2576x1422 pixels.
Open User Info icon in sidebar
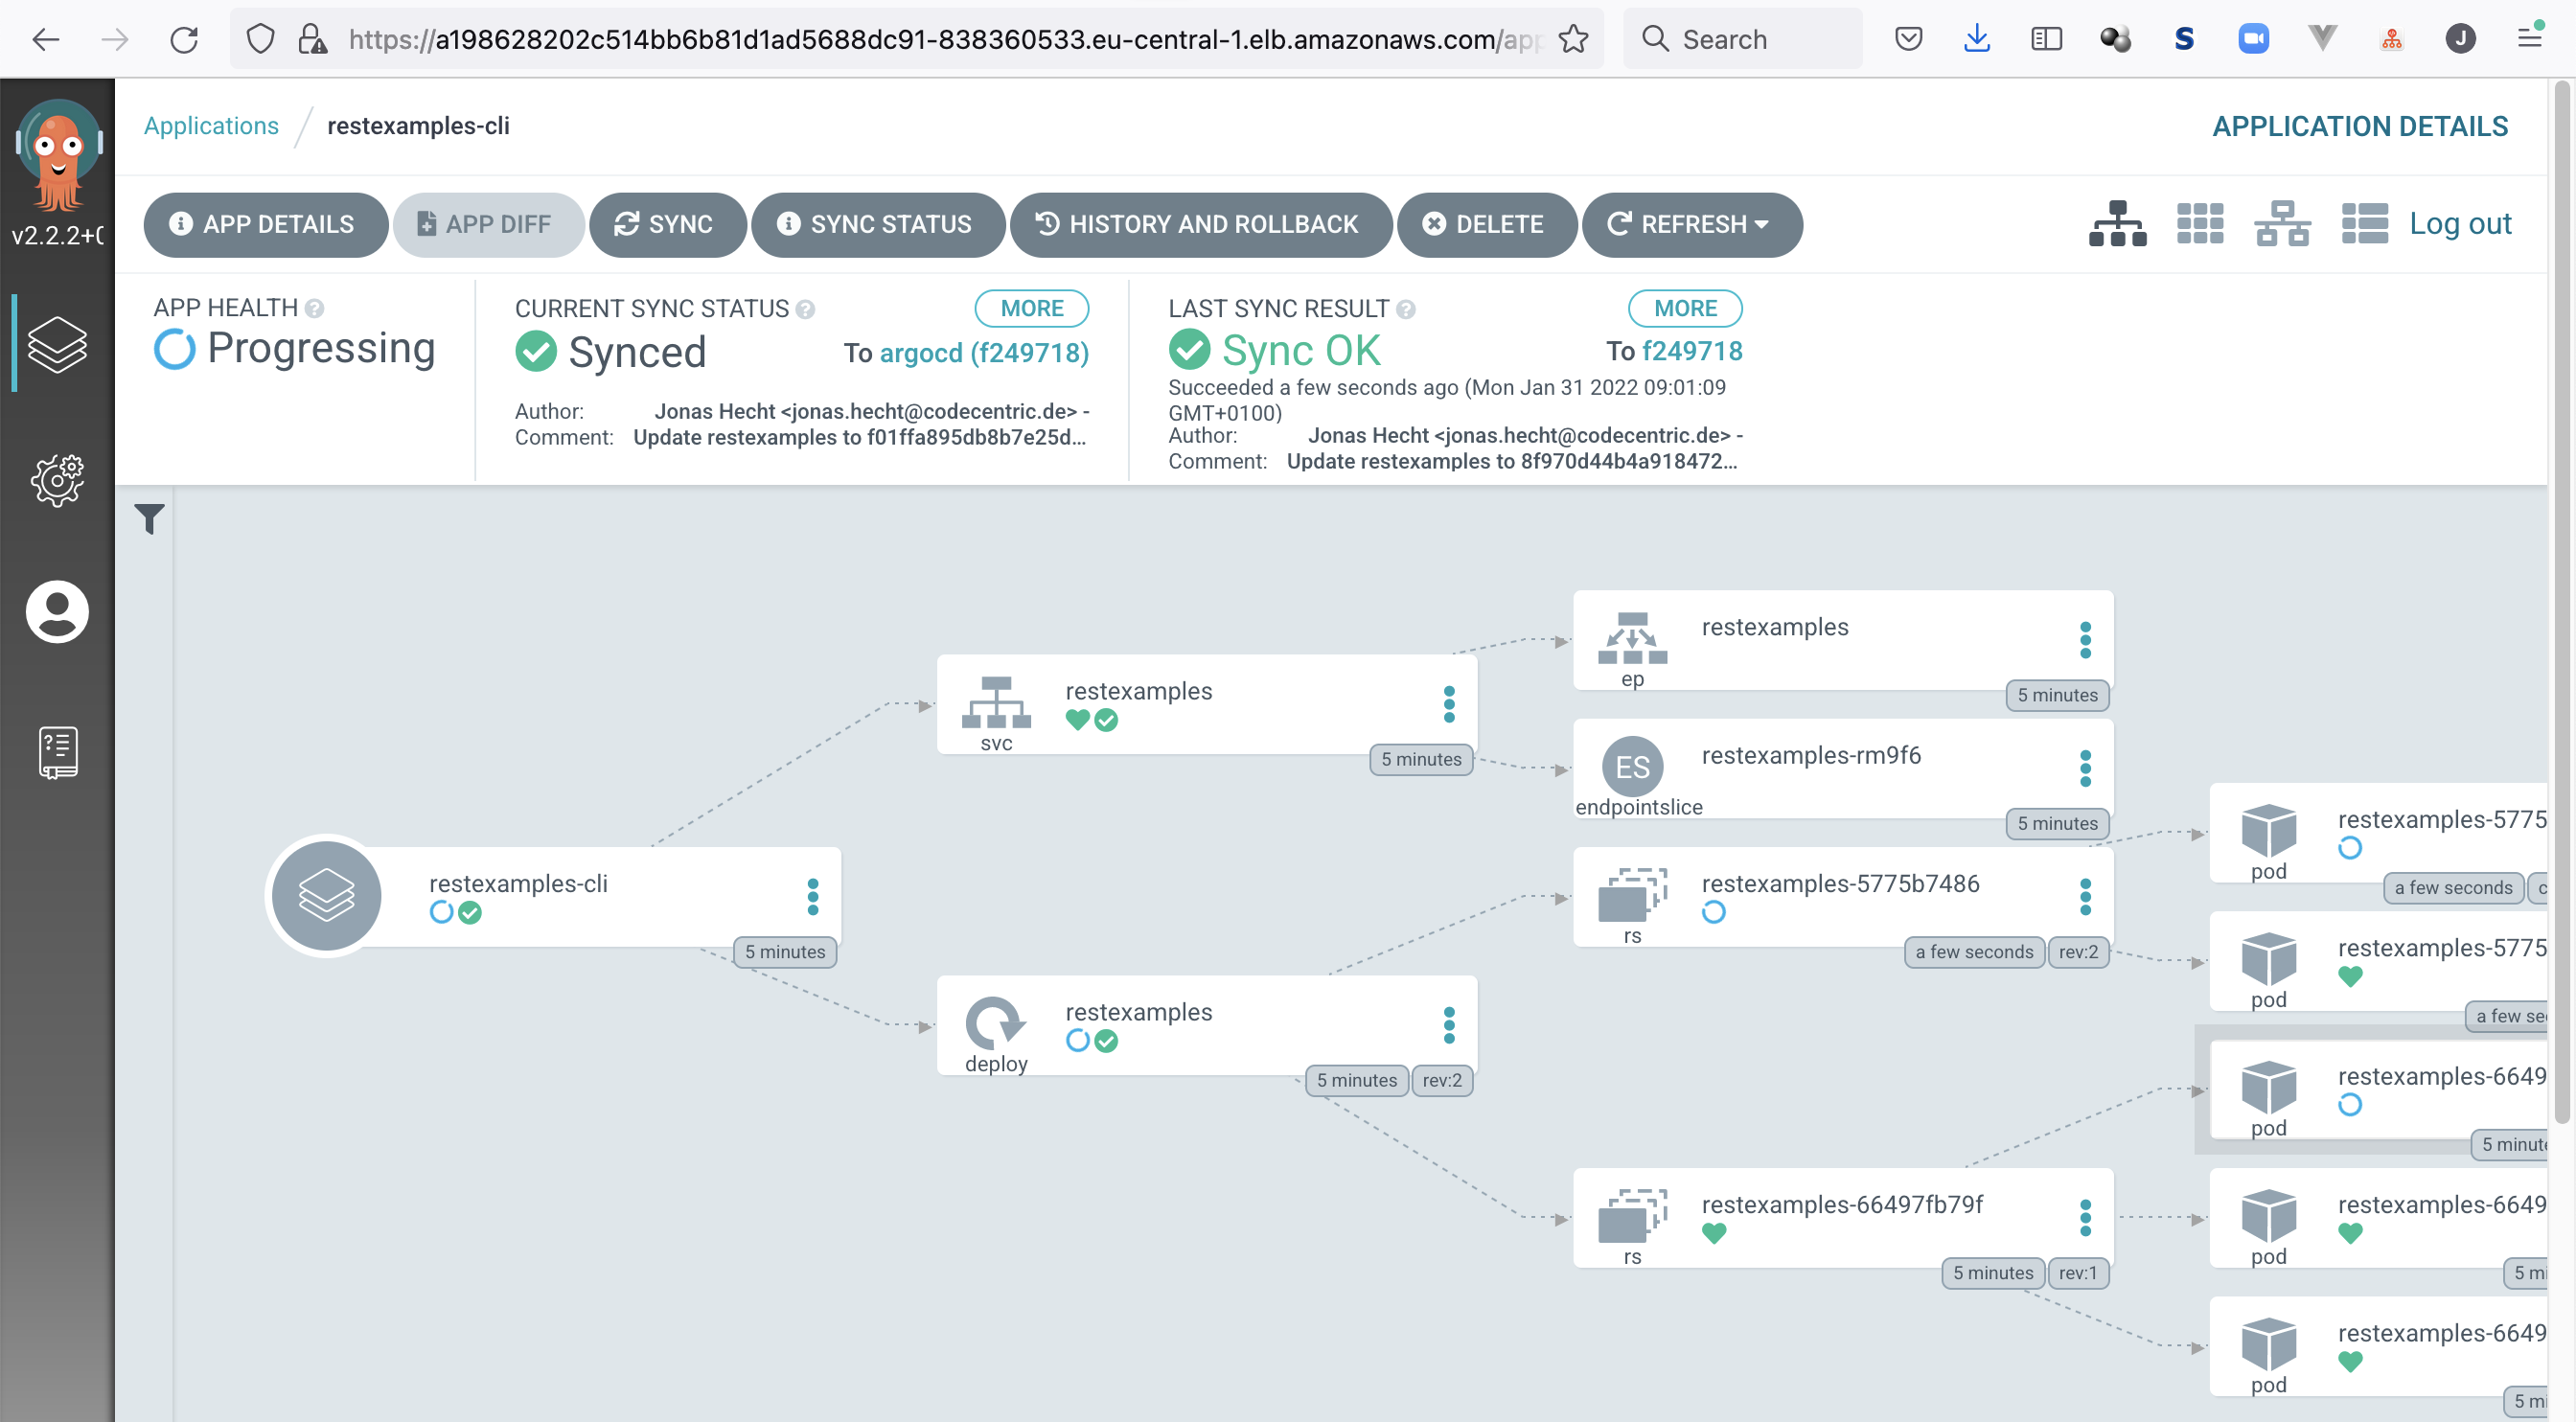[57, 612]
